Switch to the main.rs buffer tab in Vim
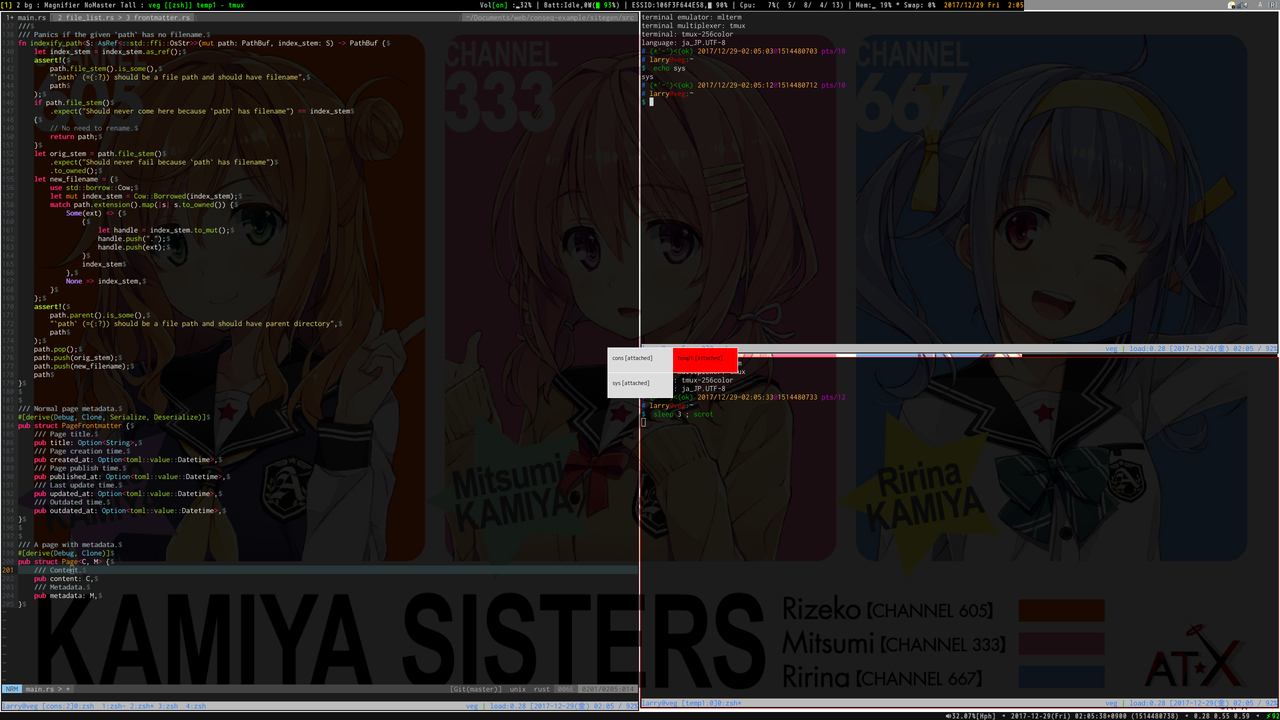This screenshot has width=1280, height=720. (25, 17)
